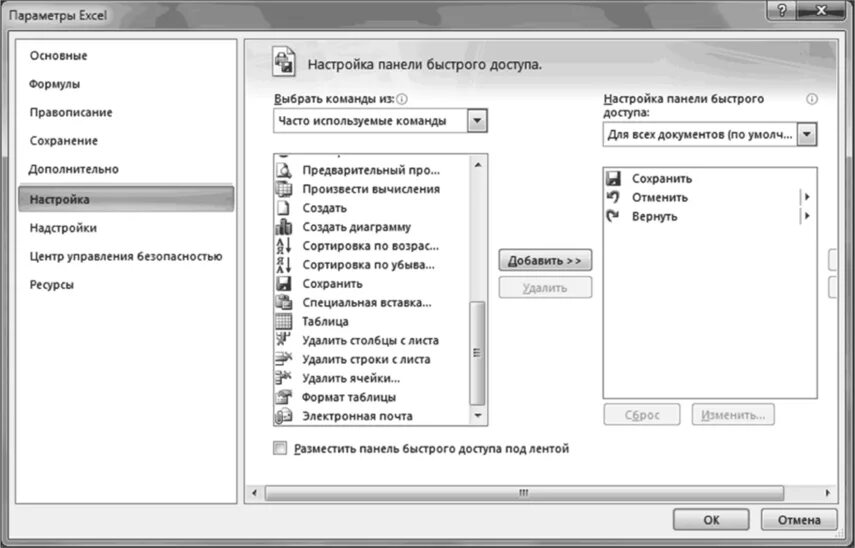The image size is (855, 548).
Task: Open the Формулы settings category
Action: coord(55,84)
